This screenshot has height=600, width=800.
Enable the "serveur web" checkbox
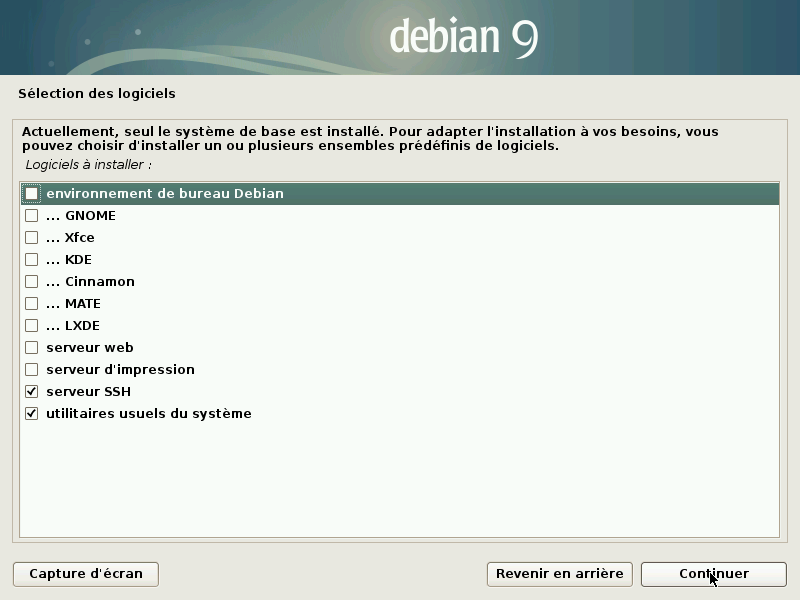click(x=29, y=347)
